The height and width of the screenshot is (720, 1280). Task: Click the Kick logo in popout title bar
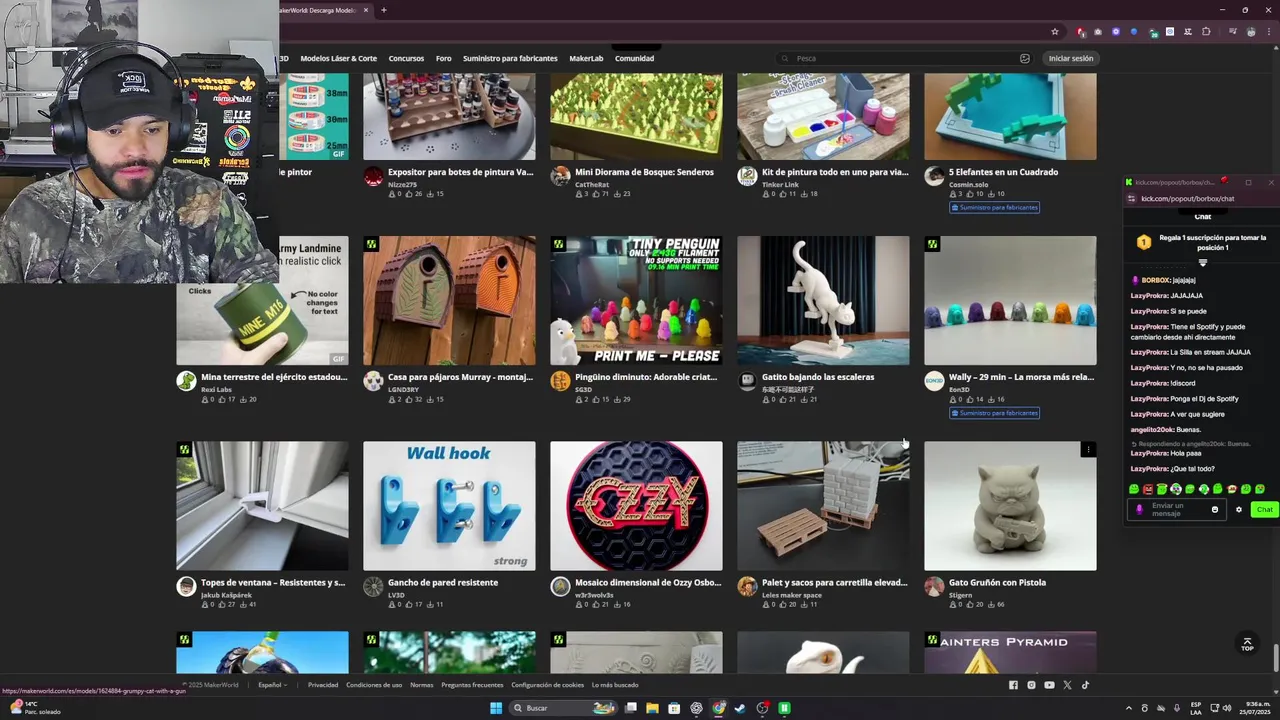pos(1129,182)
